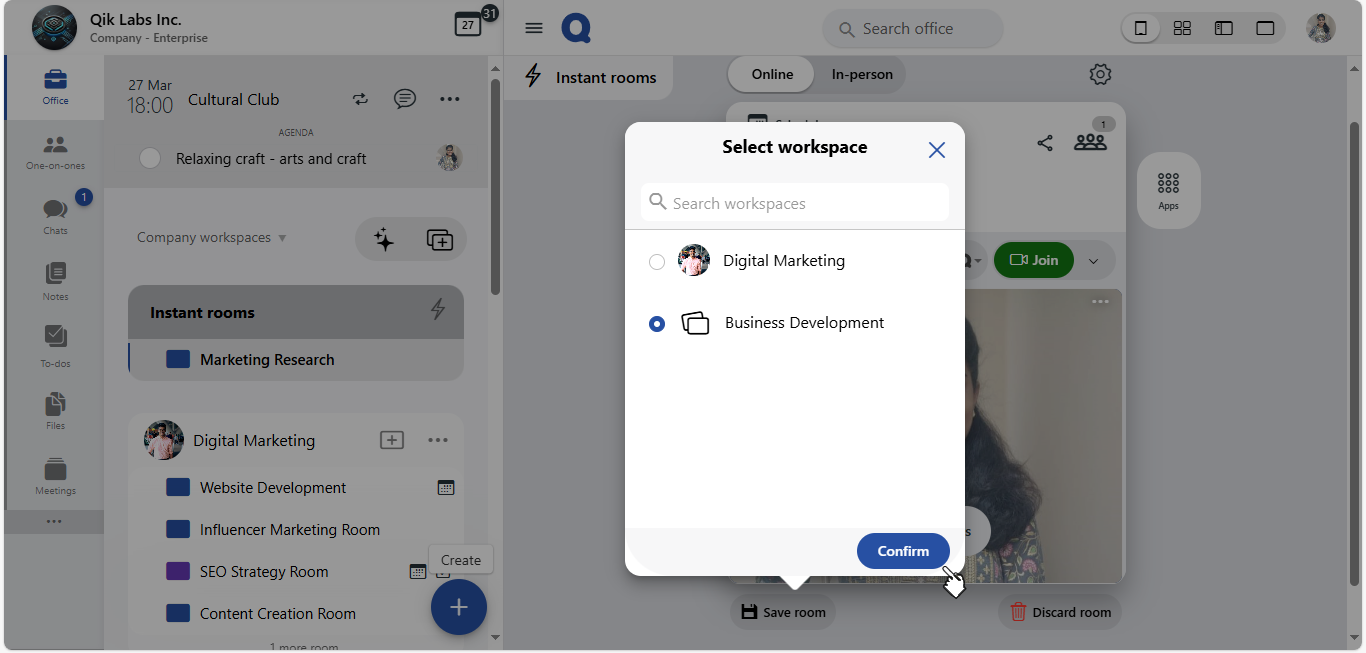Check the Relaxing craft agenda item
Viewport: 1366px width, 653px height.
(150, 158)
